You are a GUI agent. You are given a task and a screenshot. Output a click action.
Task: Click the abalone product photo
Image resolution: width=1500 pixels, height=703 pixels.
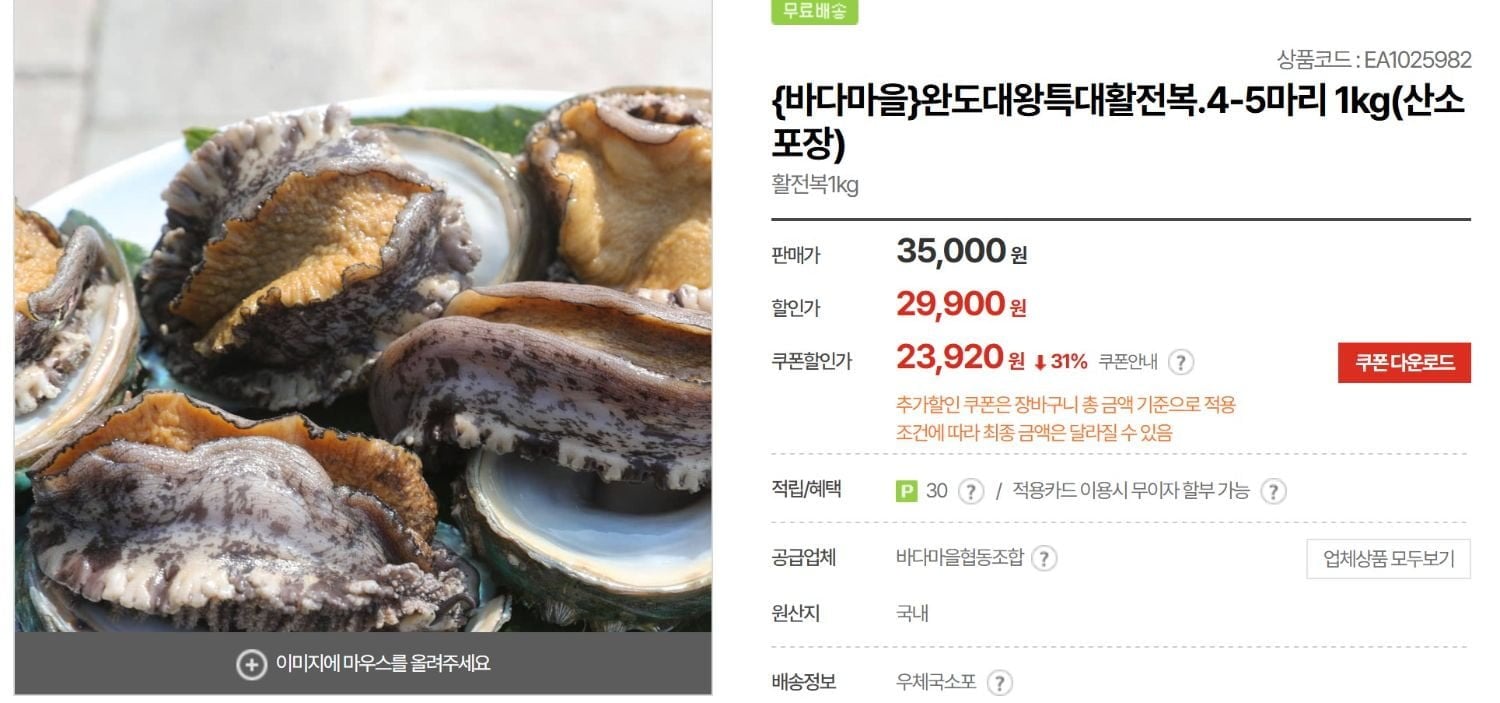pyautogui.click(x=363, y=315)
